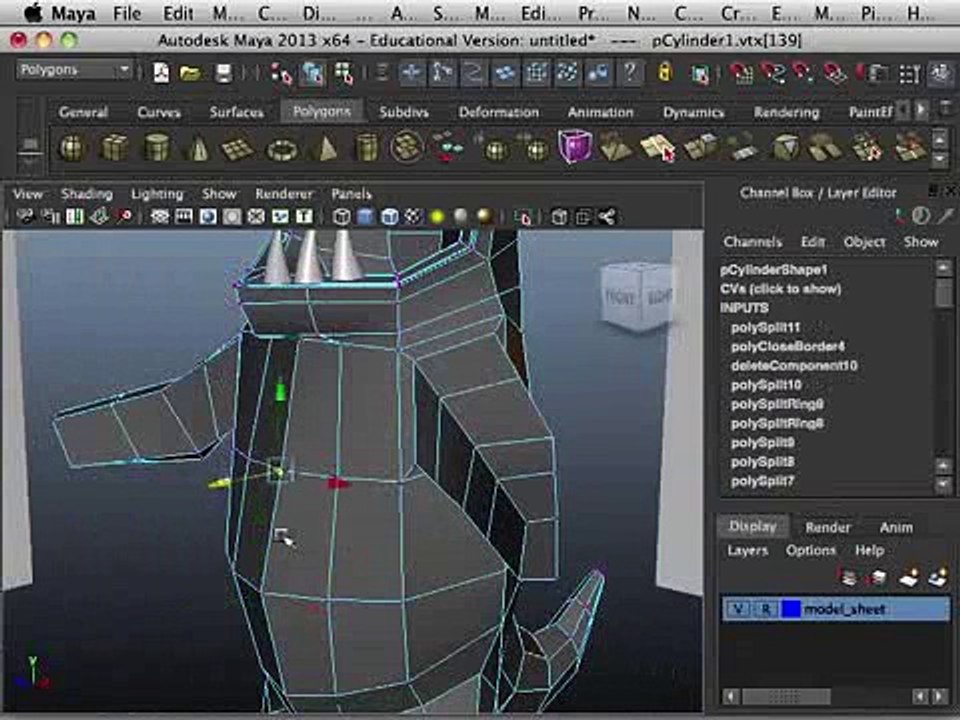Click the Channels menu in Channel Box
Image resolution: width=960 pixels, height=720 pixels.
point(752,242)
